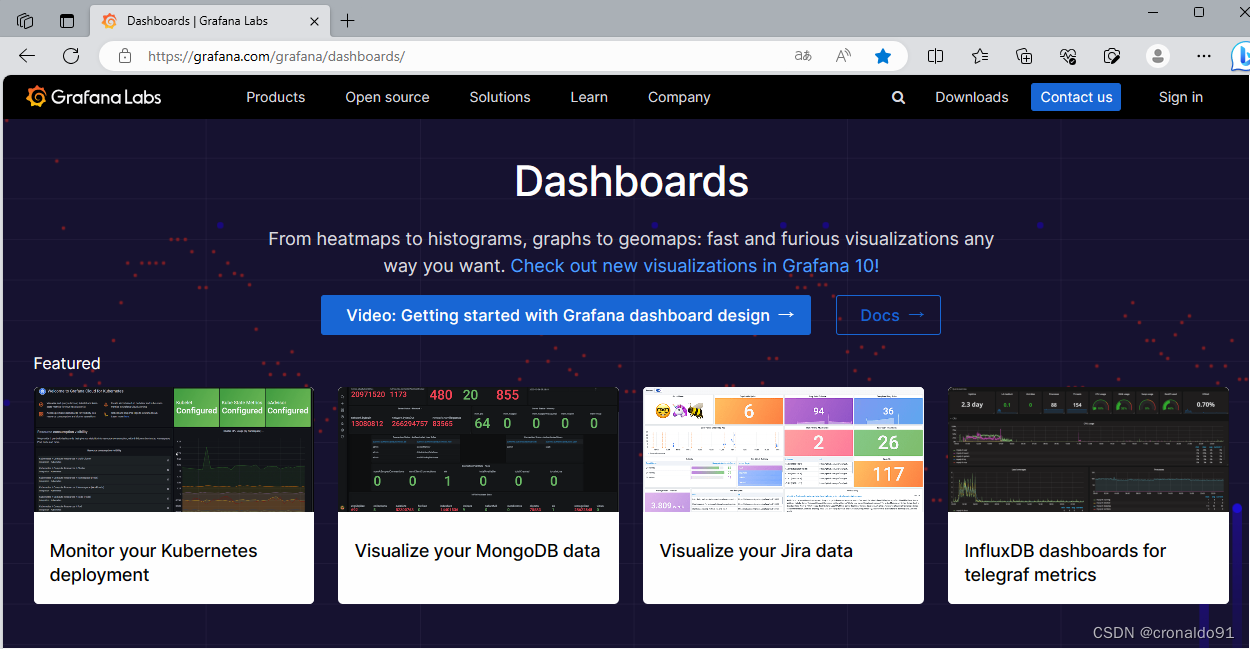This screenshot has height=649, width=1250.
Task: Click 'Visualize your Jira data' title
Action: click(x=756, y=551)
